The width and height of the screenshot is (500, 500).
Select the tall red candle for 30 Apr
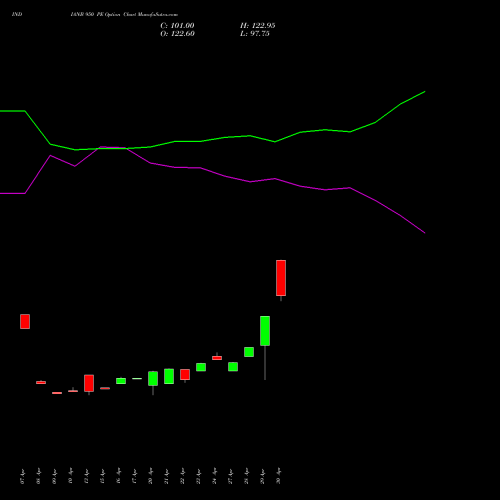tap(281, 278)
